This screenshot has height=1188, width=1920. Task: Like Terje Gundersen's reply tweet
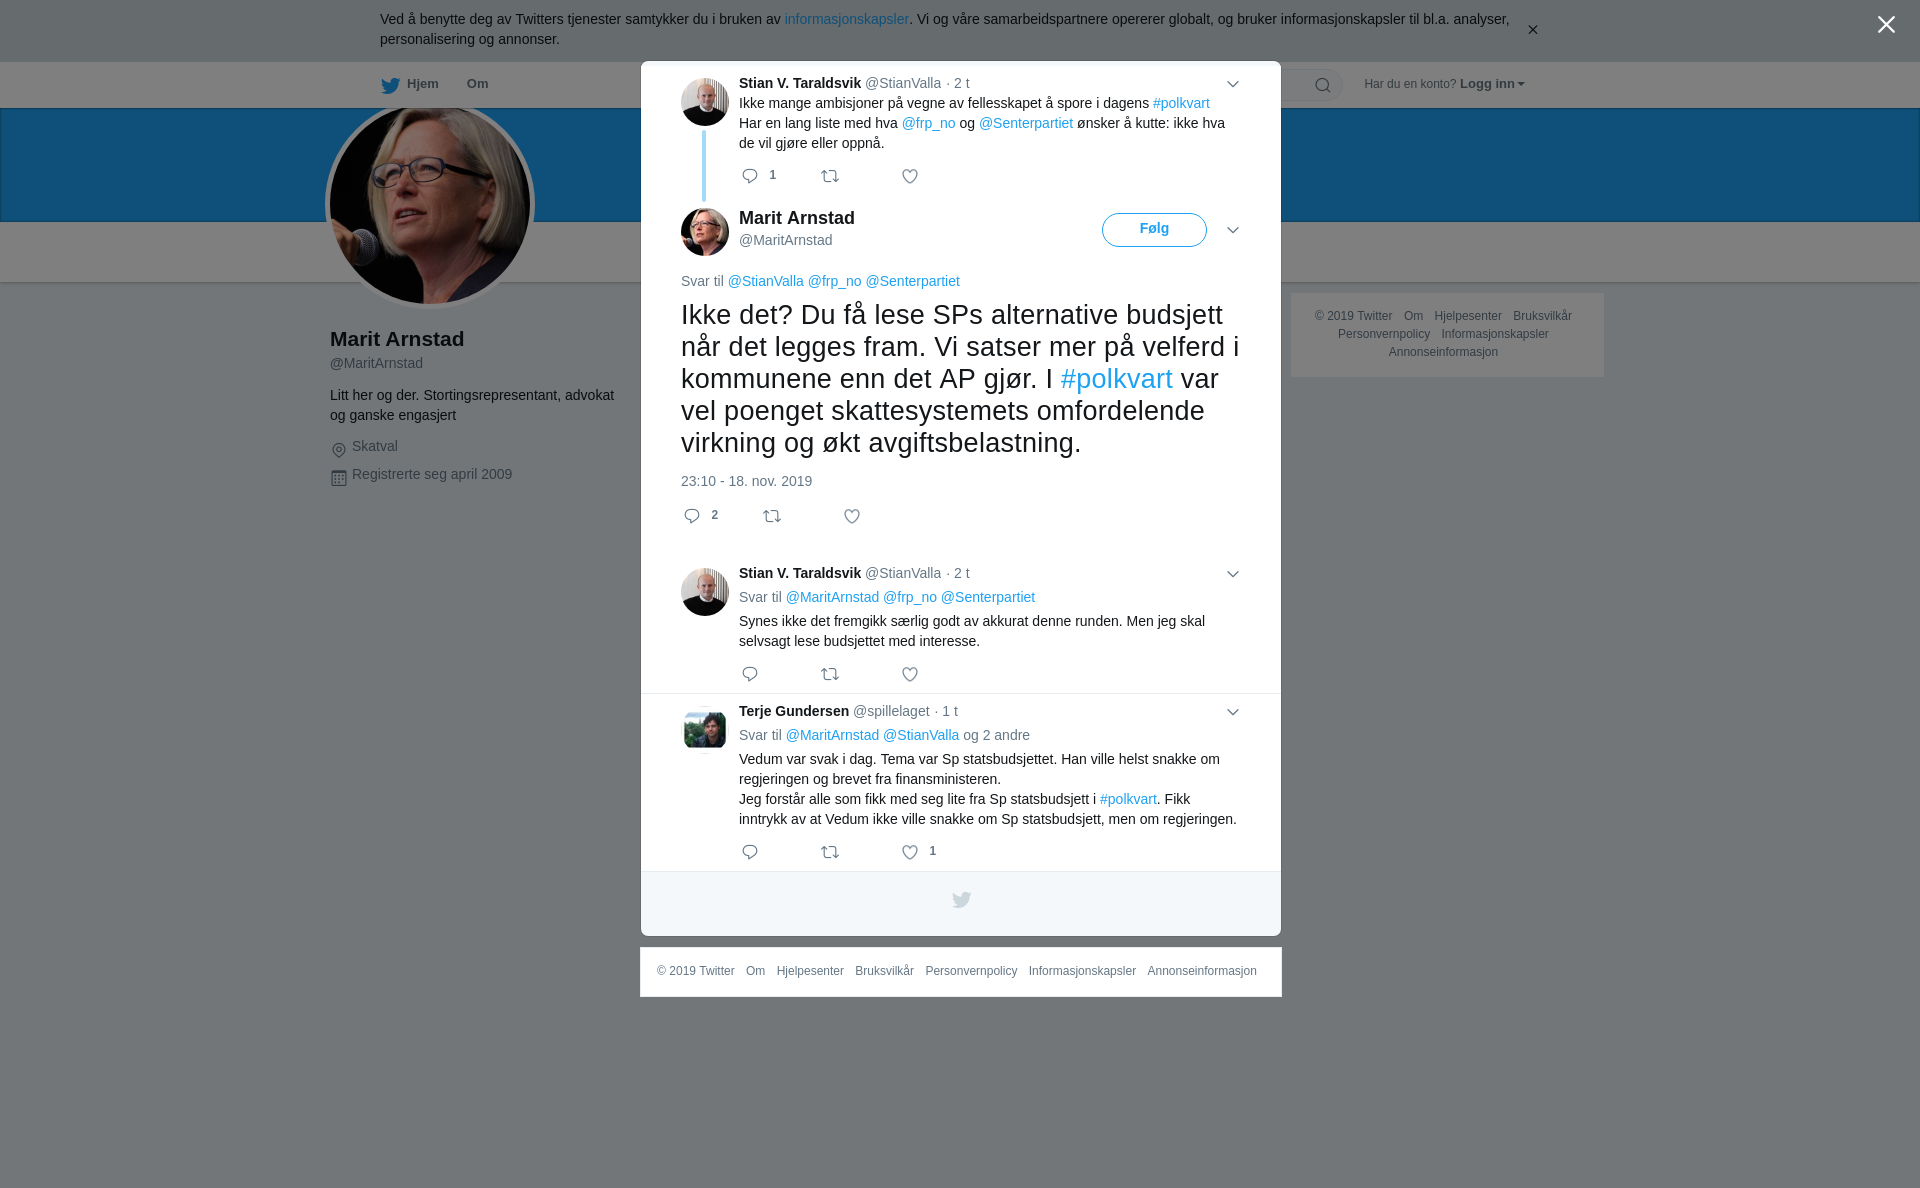910,852
